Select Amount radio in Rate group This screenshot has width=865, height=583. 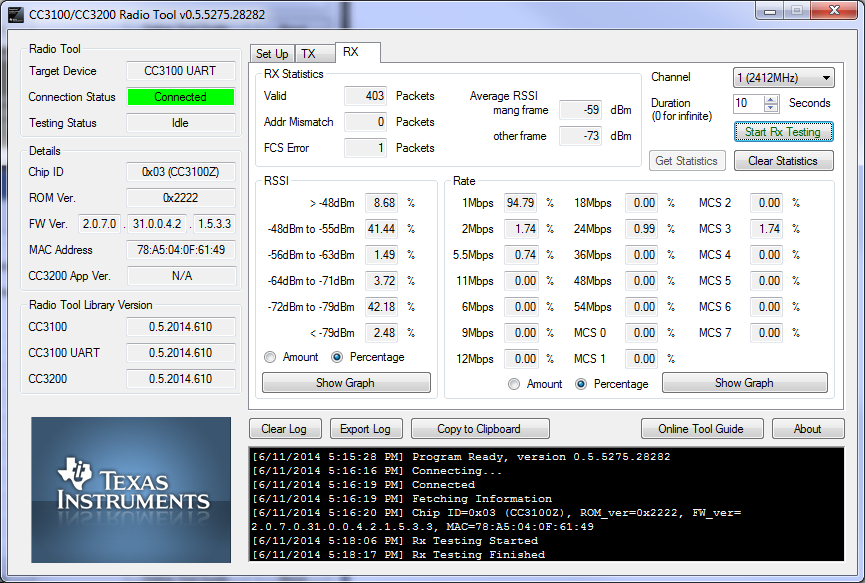point(514,384)
